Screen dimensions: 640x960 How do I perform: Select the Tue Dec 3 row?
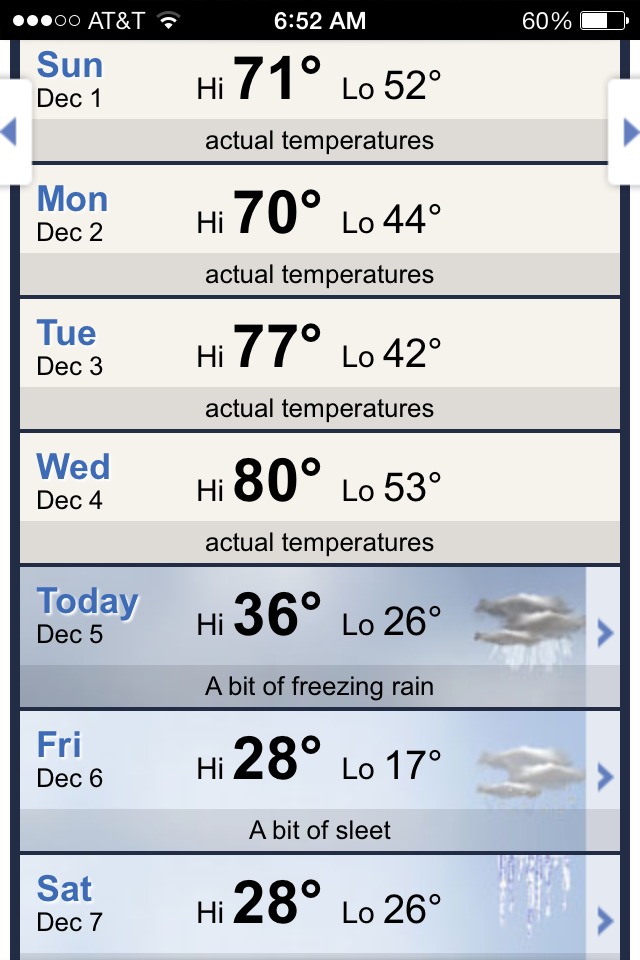320,364
